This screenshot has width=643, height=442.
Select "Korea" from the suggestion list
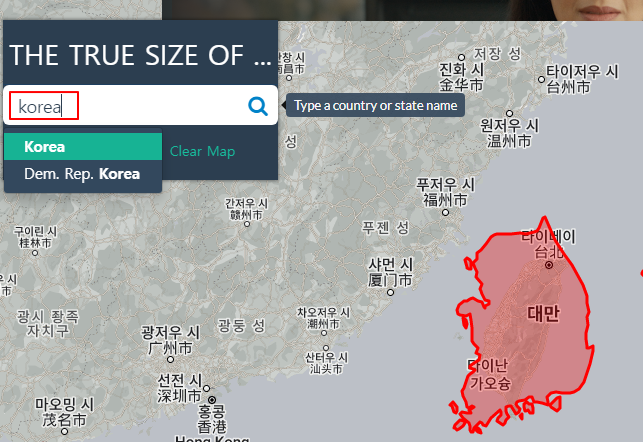pyautogui.click(x=83, y=147)
